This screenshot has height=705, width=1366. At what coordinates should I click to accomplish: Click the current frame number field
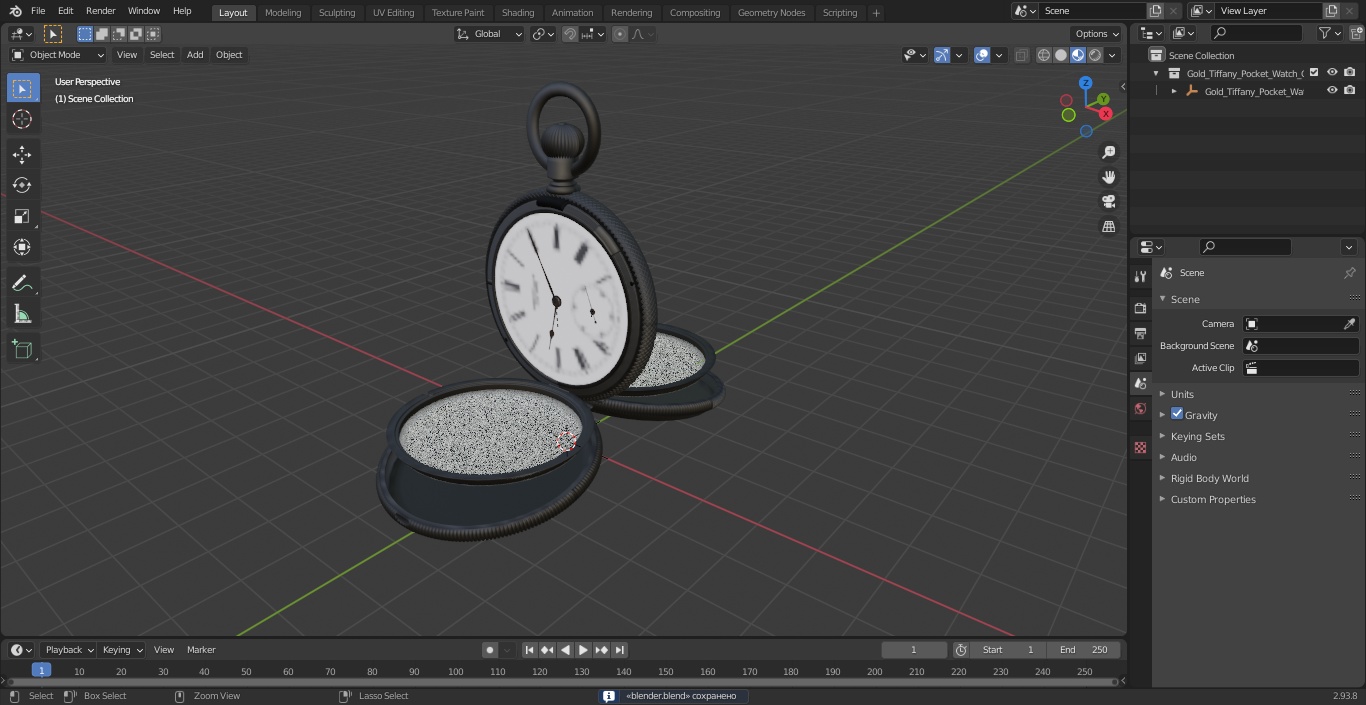click(x=913, y=650)
